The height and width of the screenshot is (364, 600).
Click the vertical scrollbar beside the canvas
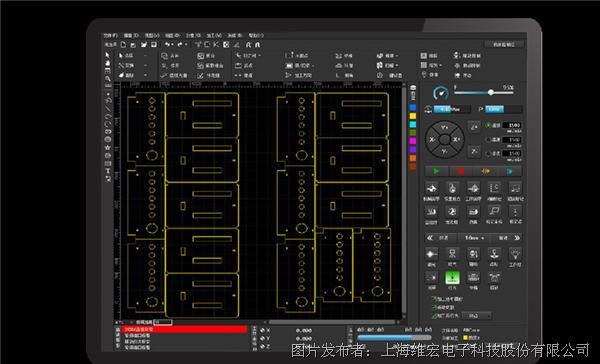404,201
